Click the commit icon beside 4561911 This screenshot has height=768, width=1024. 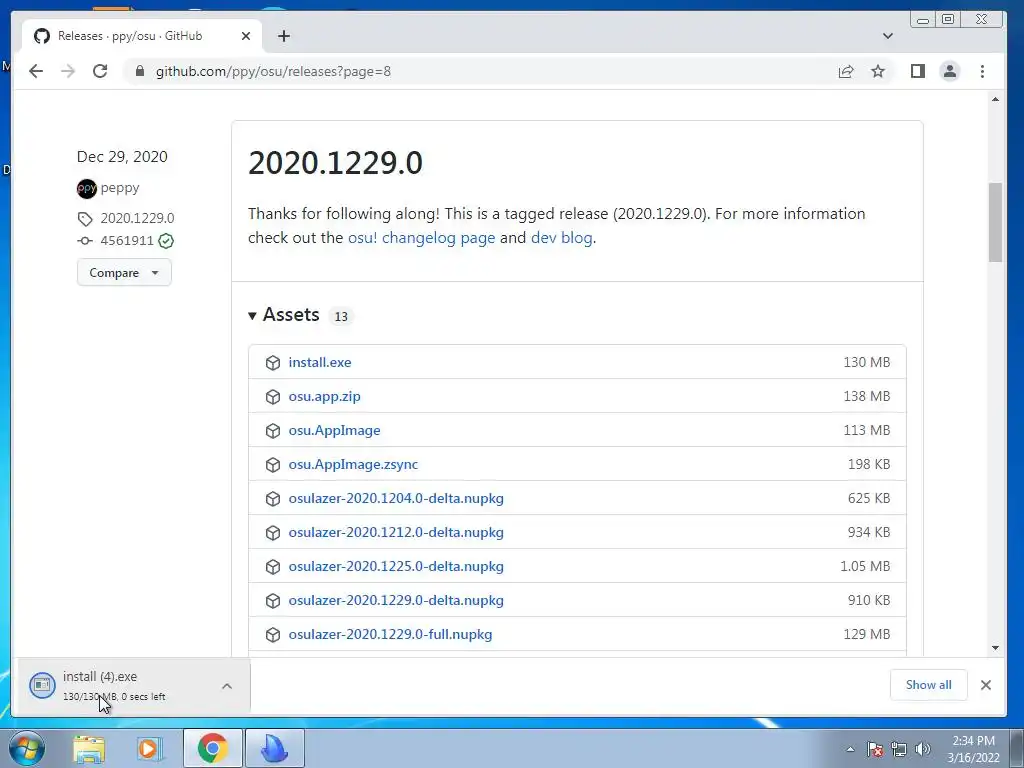pos(85,241)
